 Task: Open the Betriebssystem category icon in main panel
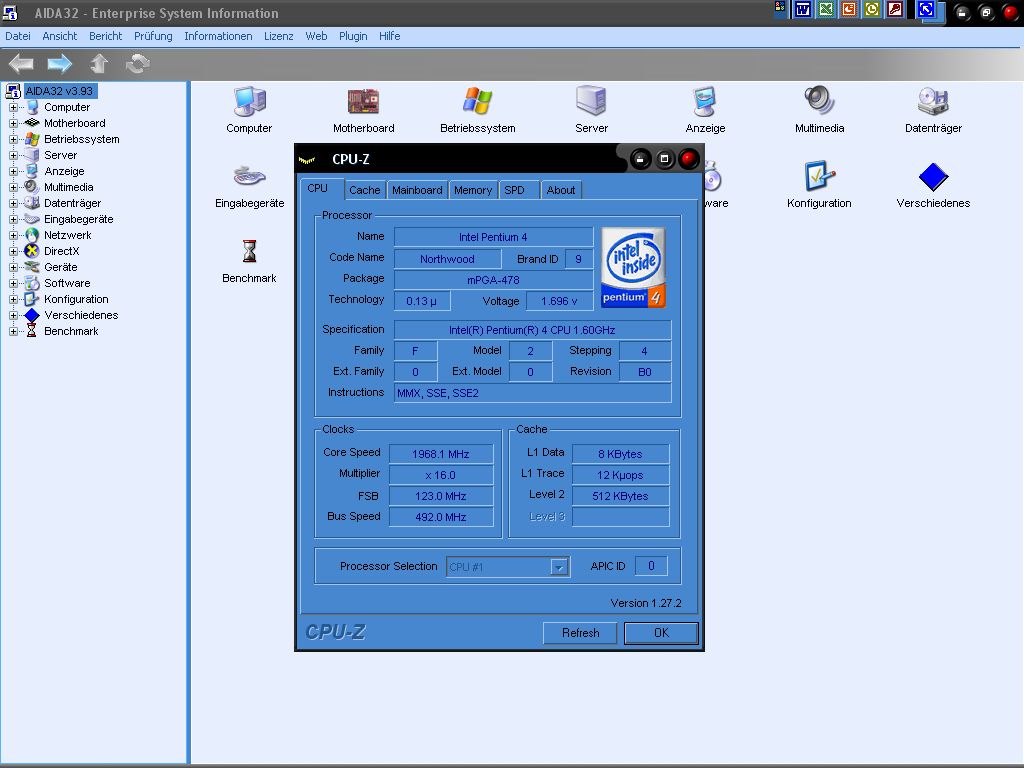[x=477, y=102]
